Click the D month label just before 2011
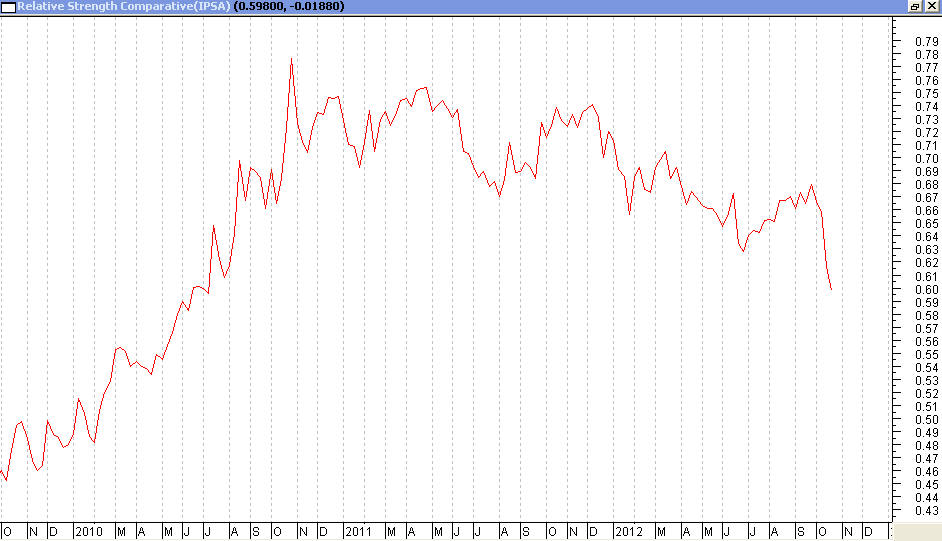 pos(323,531)
